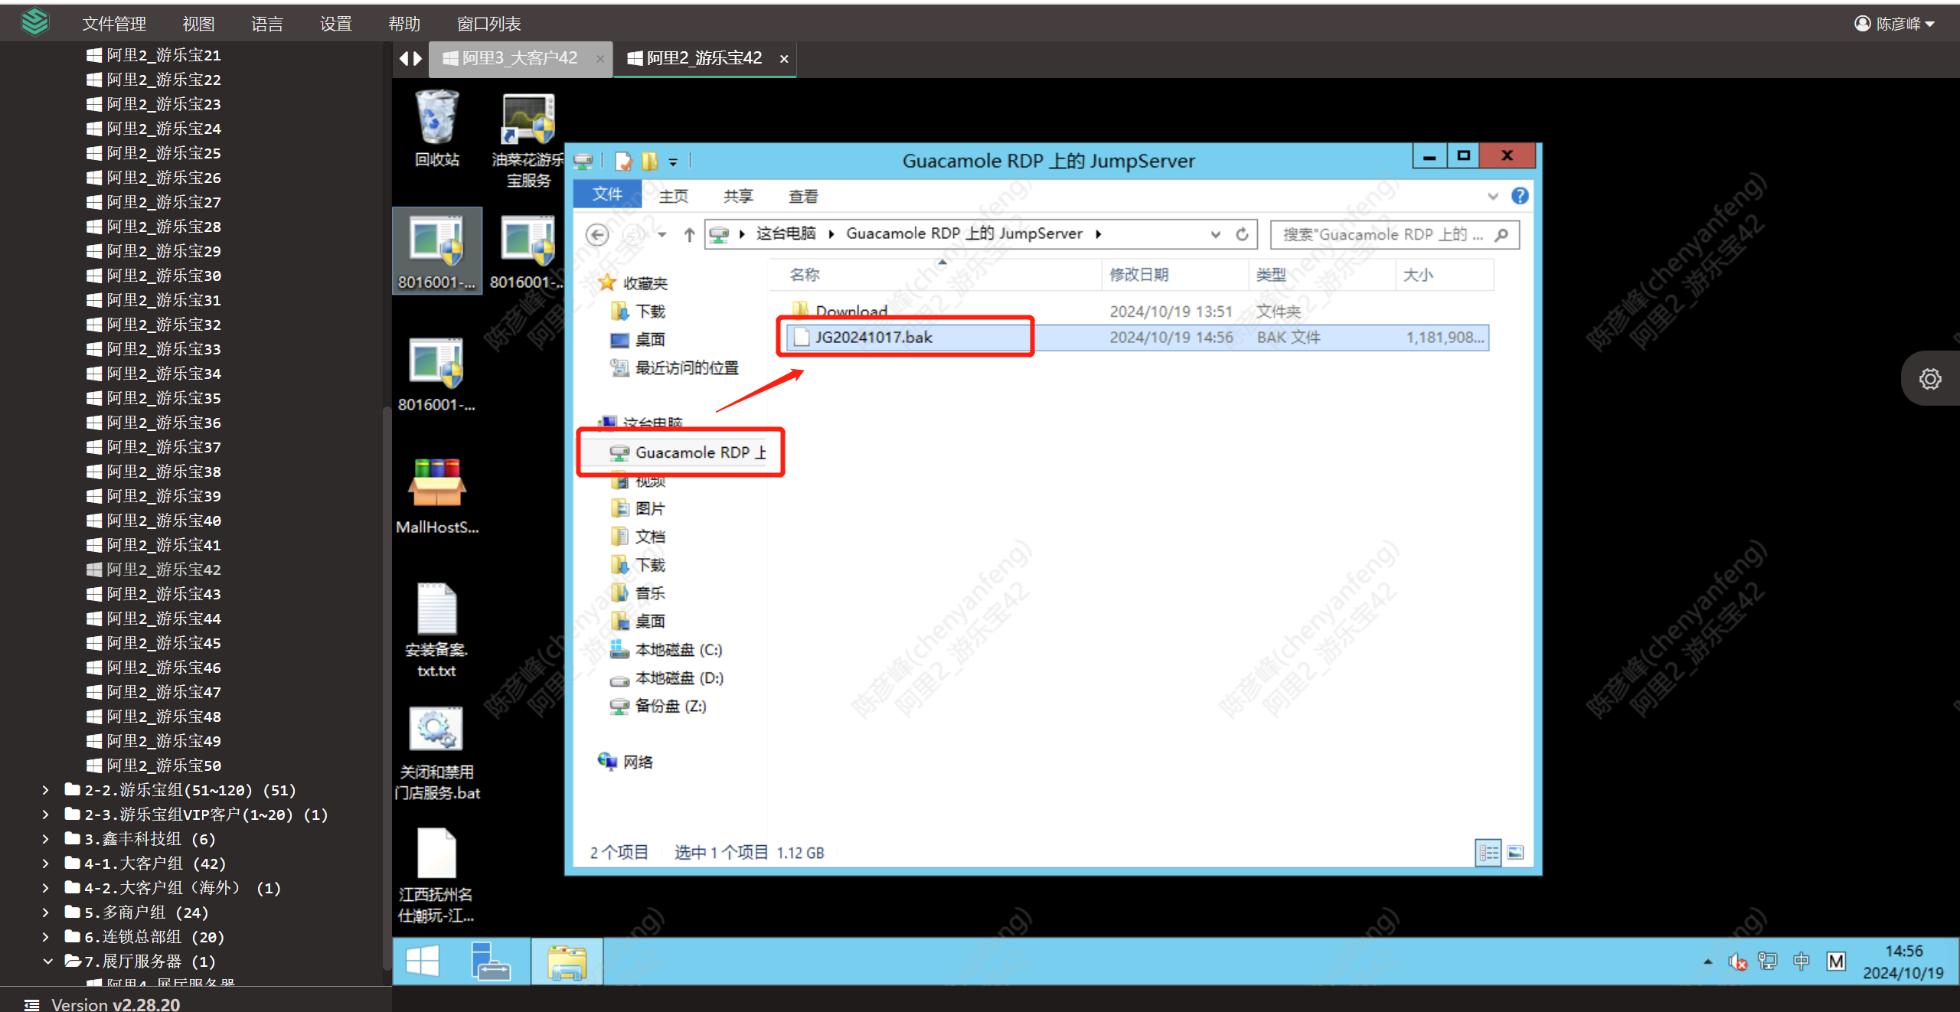Screen dimensions: 1960x1012
Task: Open the 江西抚州名仕潮玩 file icon
Action: click(x=437, y=876)
